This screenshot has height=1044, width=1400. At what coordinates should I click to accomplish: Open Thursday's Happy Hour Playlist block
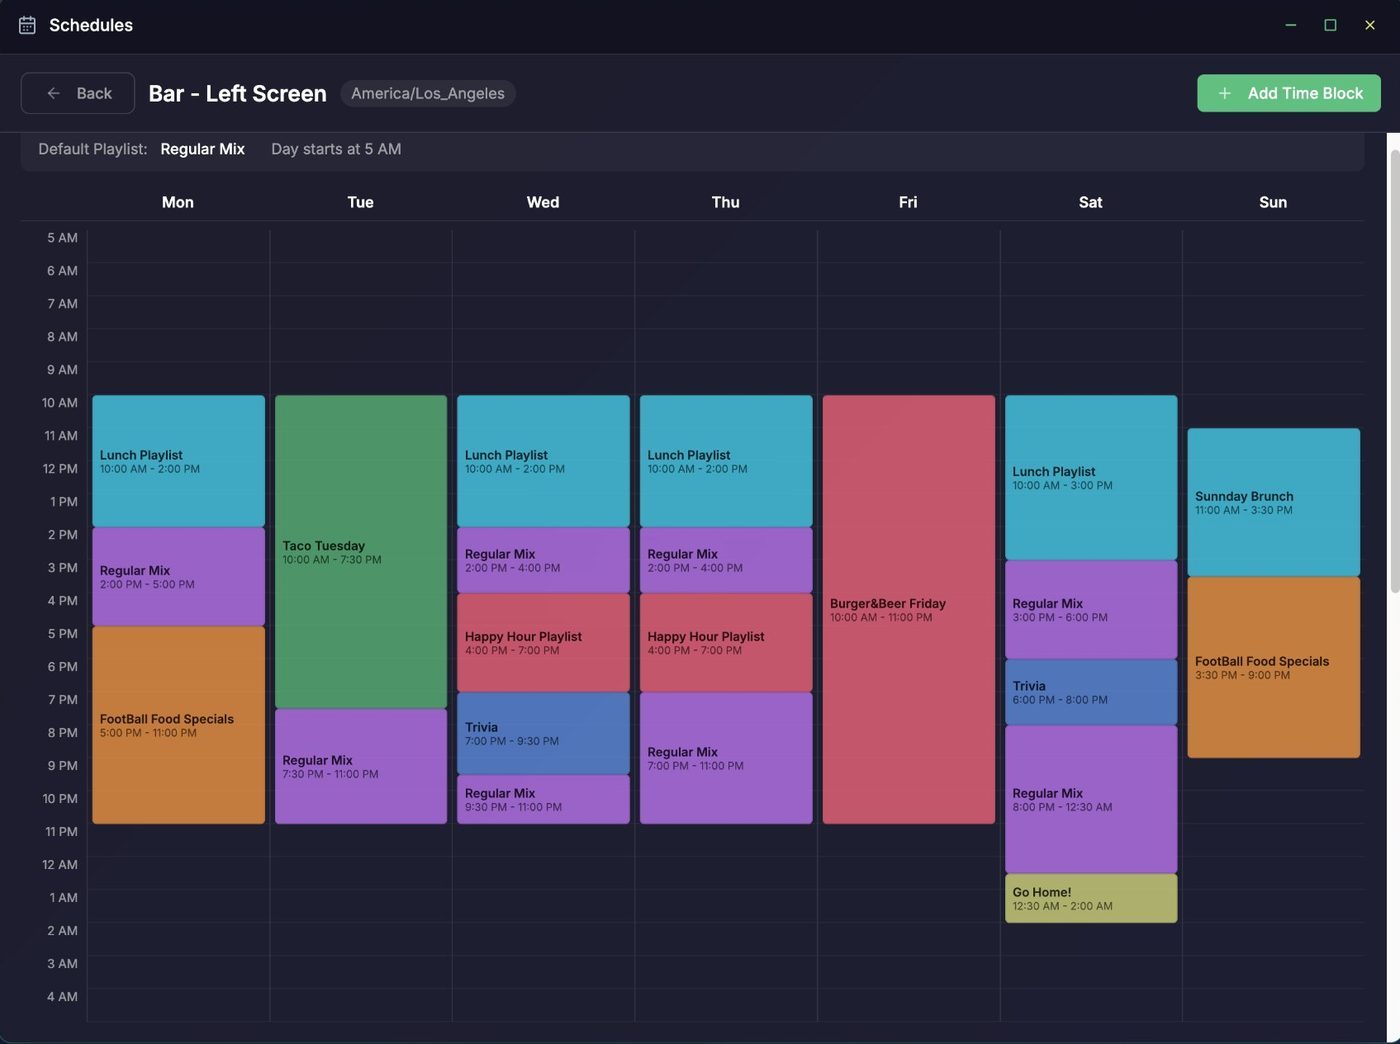click(x=726, y=643)
